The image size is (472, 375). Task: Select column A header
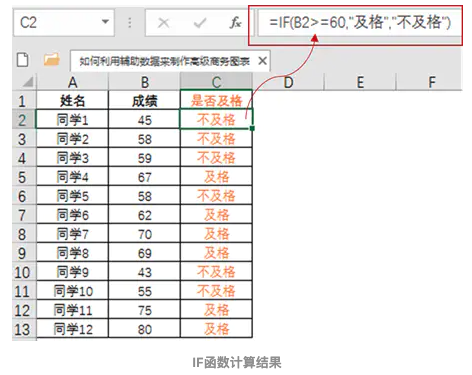(72, 82)
